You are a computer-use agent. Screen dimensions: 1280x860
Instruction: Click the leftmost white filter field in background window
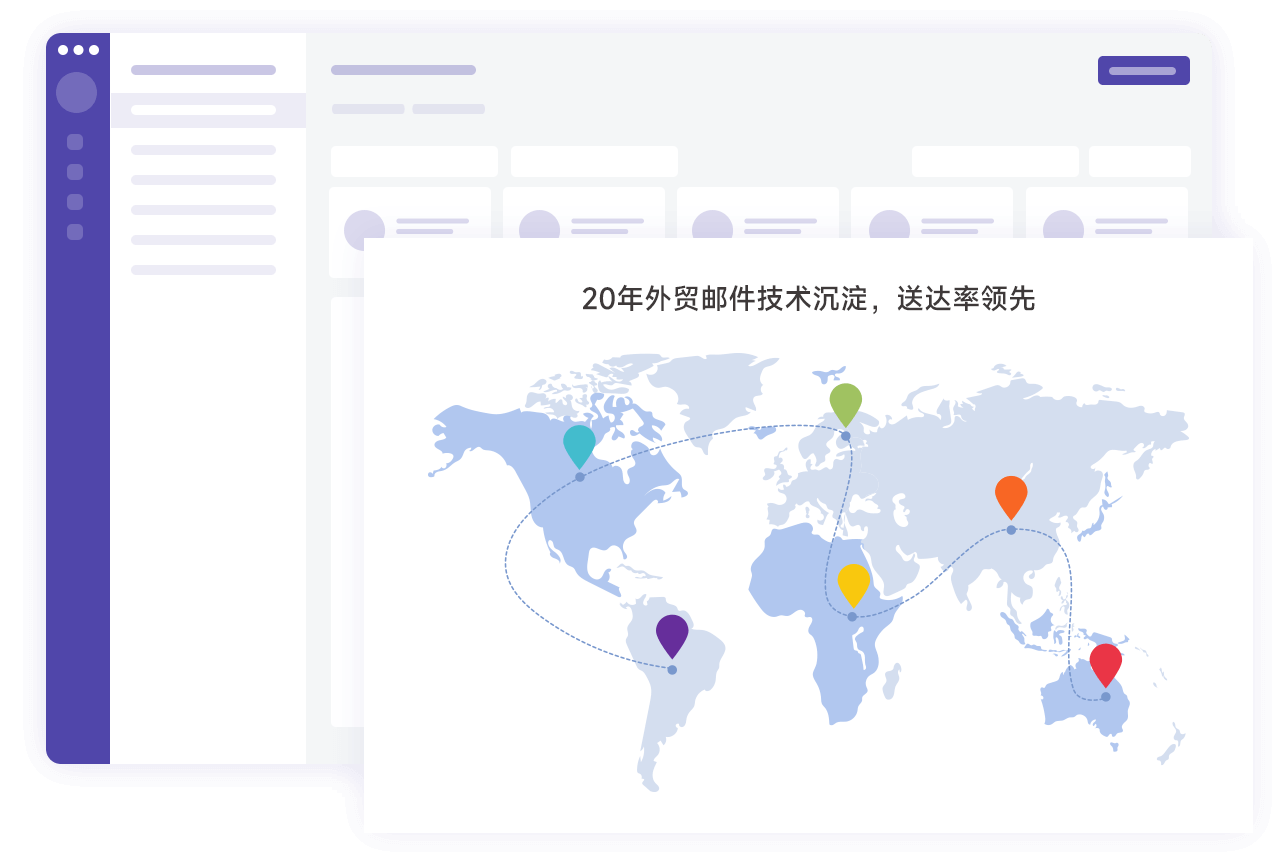[x=414, y=161]
